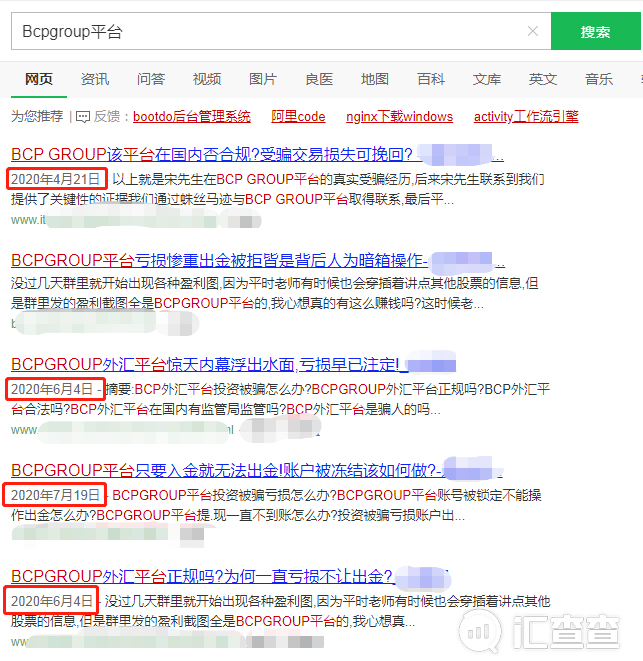Click the green 搜索 button

[x=596, y=31]
